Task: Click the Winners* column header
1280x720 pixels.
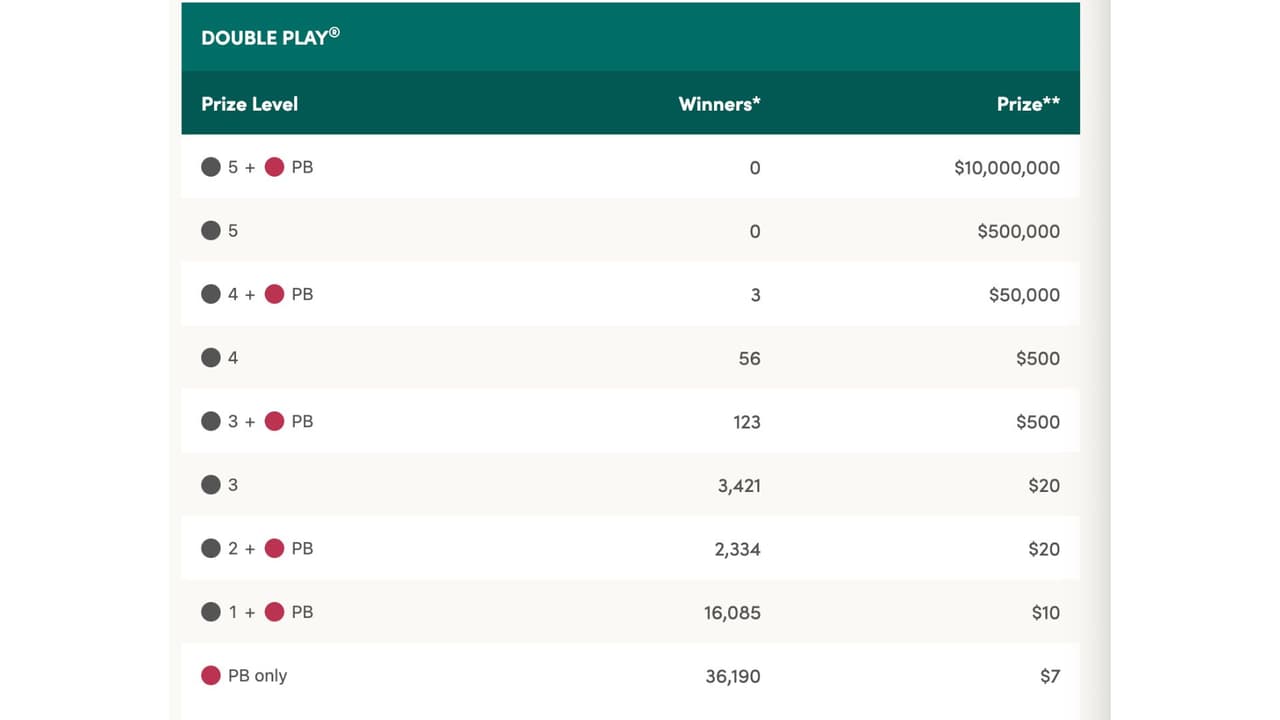Action: pyautogui.click(x=719, y=104)
